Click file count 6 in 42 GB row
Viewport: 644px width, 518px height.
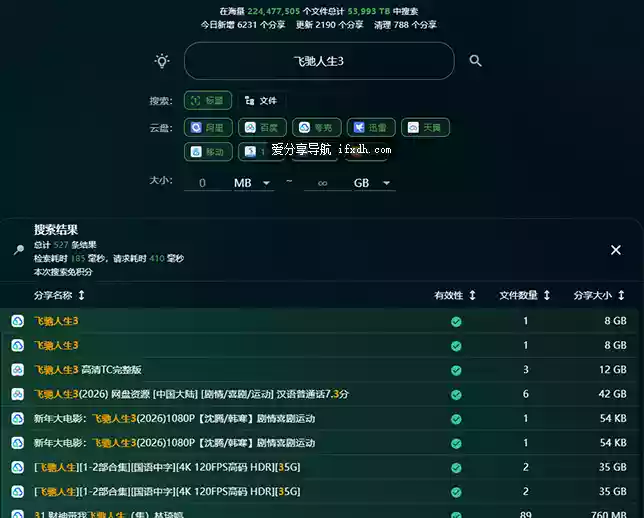pyautogui.click(x=526, y=394)
